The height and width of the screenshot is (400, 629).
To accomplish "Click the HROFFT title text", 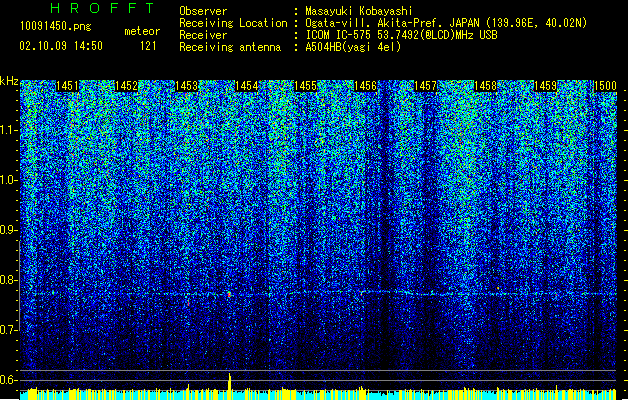I will 102,8.
